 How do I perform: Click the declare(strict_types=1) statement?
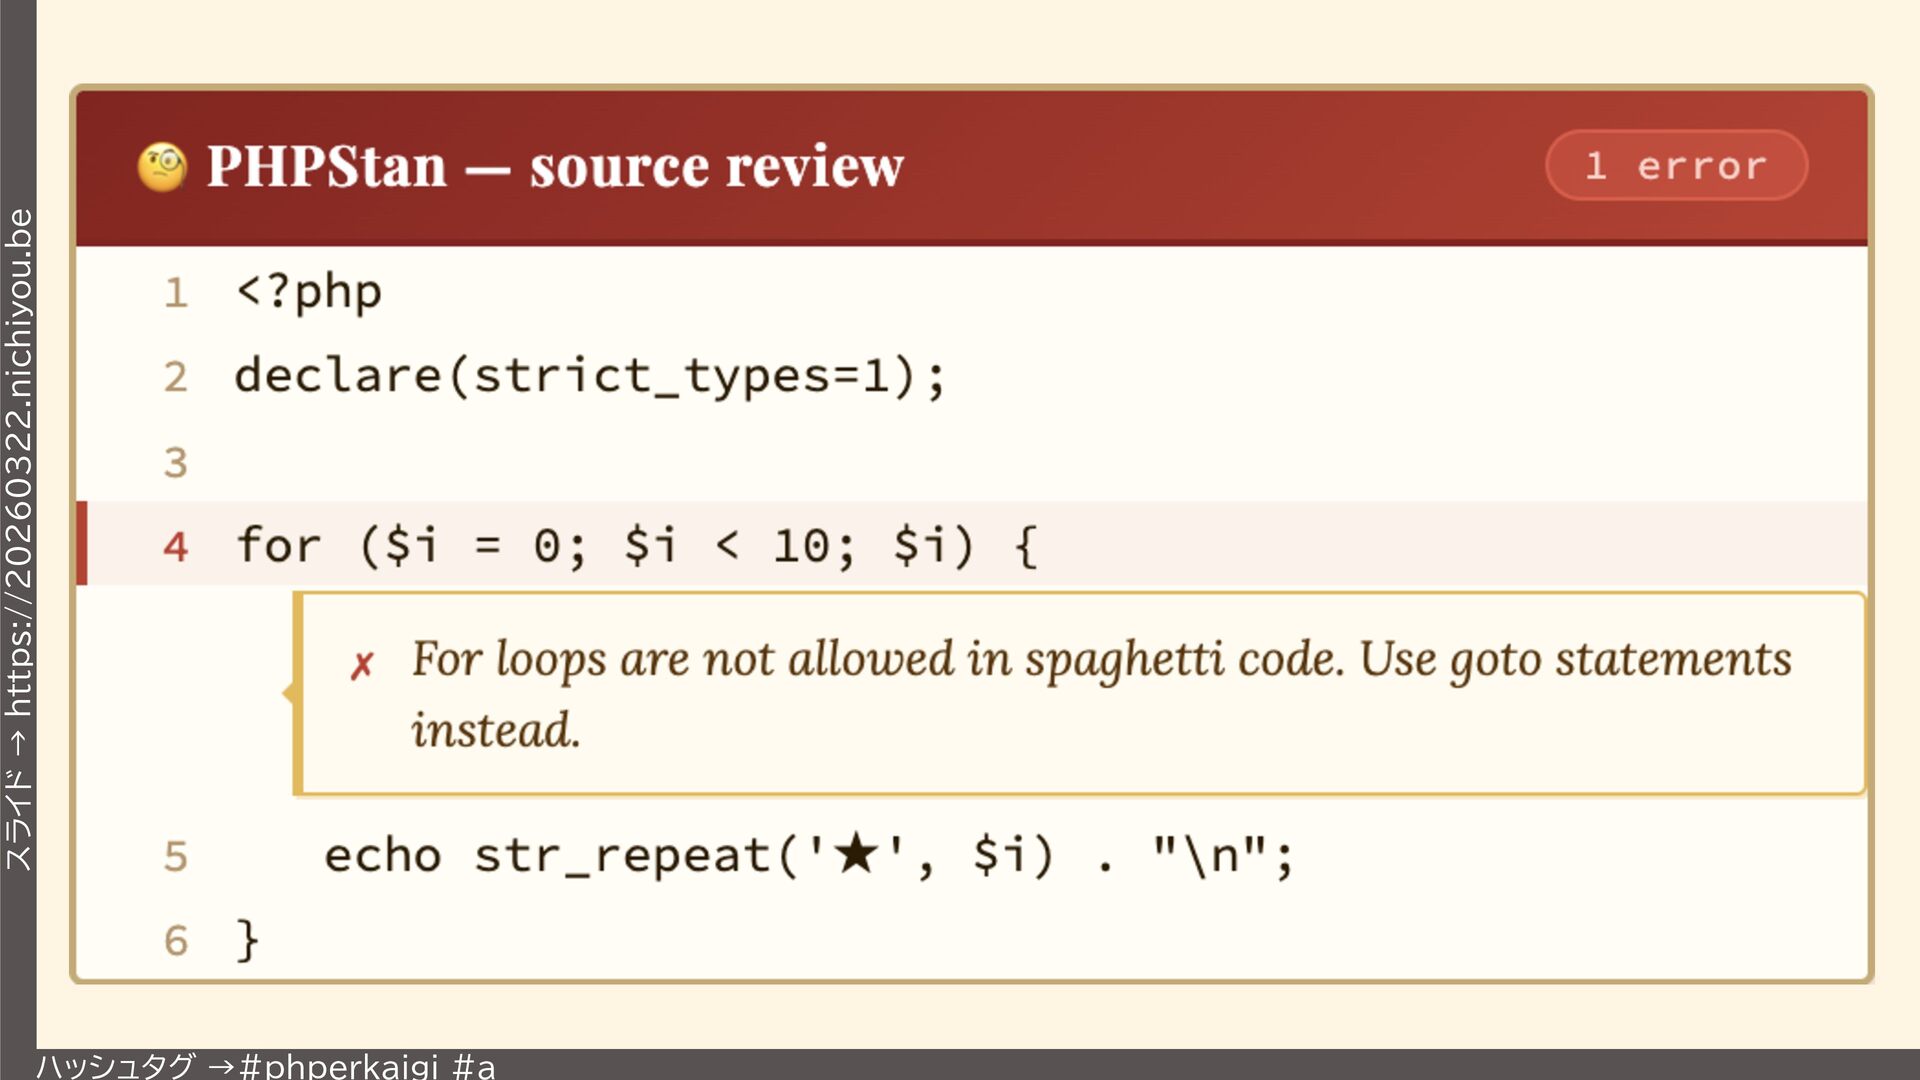[x=590, y=377]
